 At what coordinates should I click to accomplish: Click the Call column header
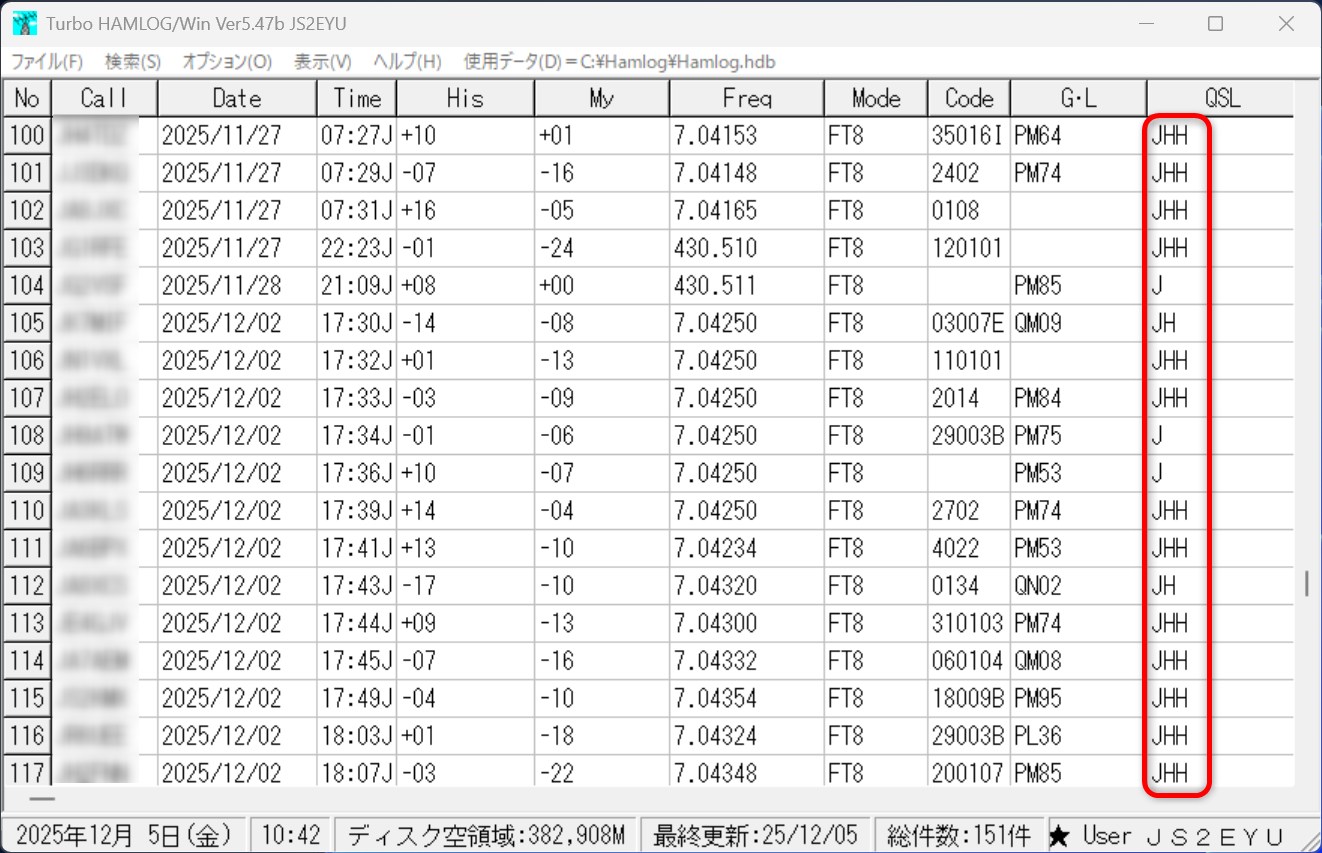[x=104, y=99]
